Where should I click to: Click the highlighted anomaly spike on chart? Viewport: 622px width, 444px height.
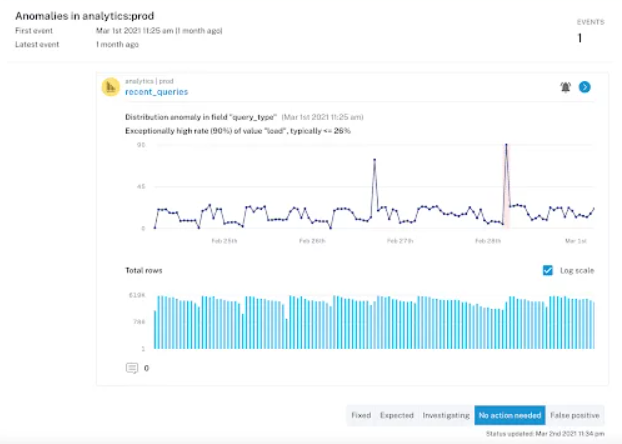click(506, 147)
